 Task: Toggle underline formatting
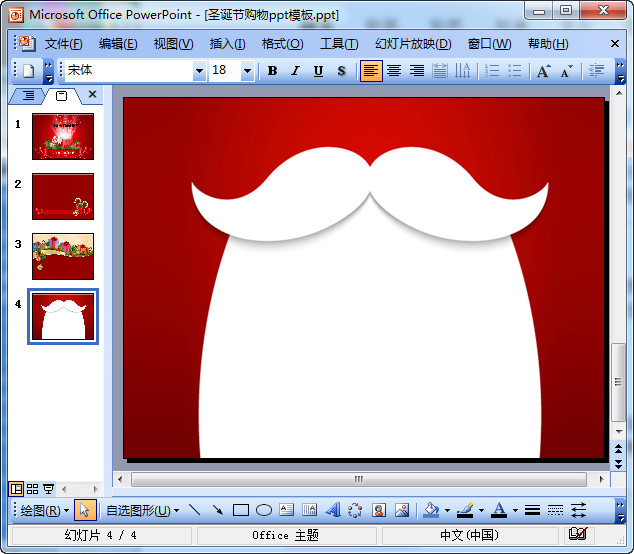point(318,71)
